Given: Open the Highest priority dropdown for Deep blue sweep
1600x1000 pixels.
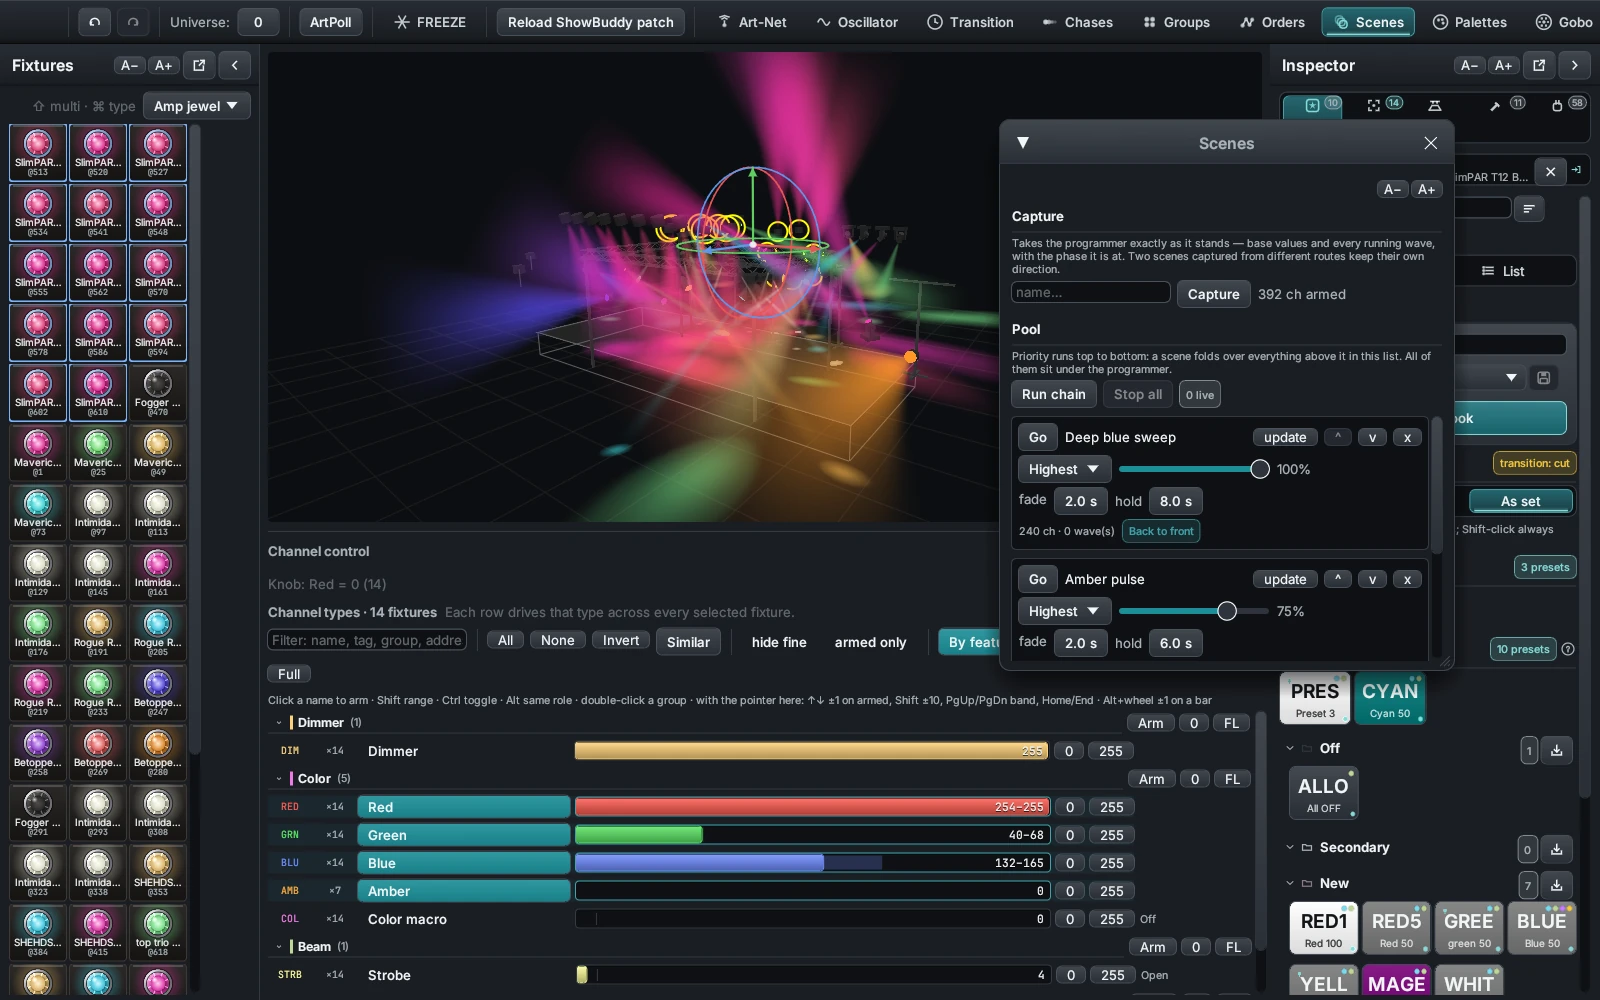Looking at the screenshot, I should coord(1064,469).
